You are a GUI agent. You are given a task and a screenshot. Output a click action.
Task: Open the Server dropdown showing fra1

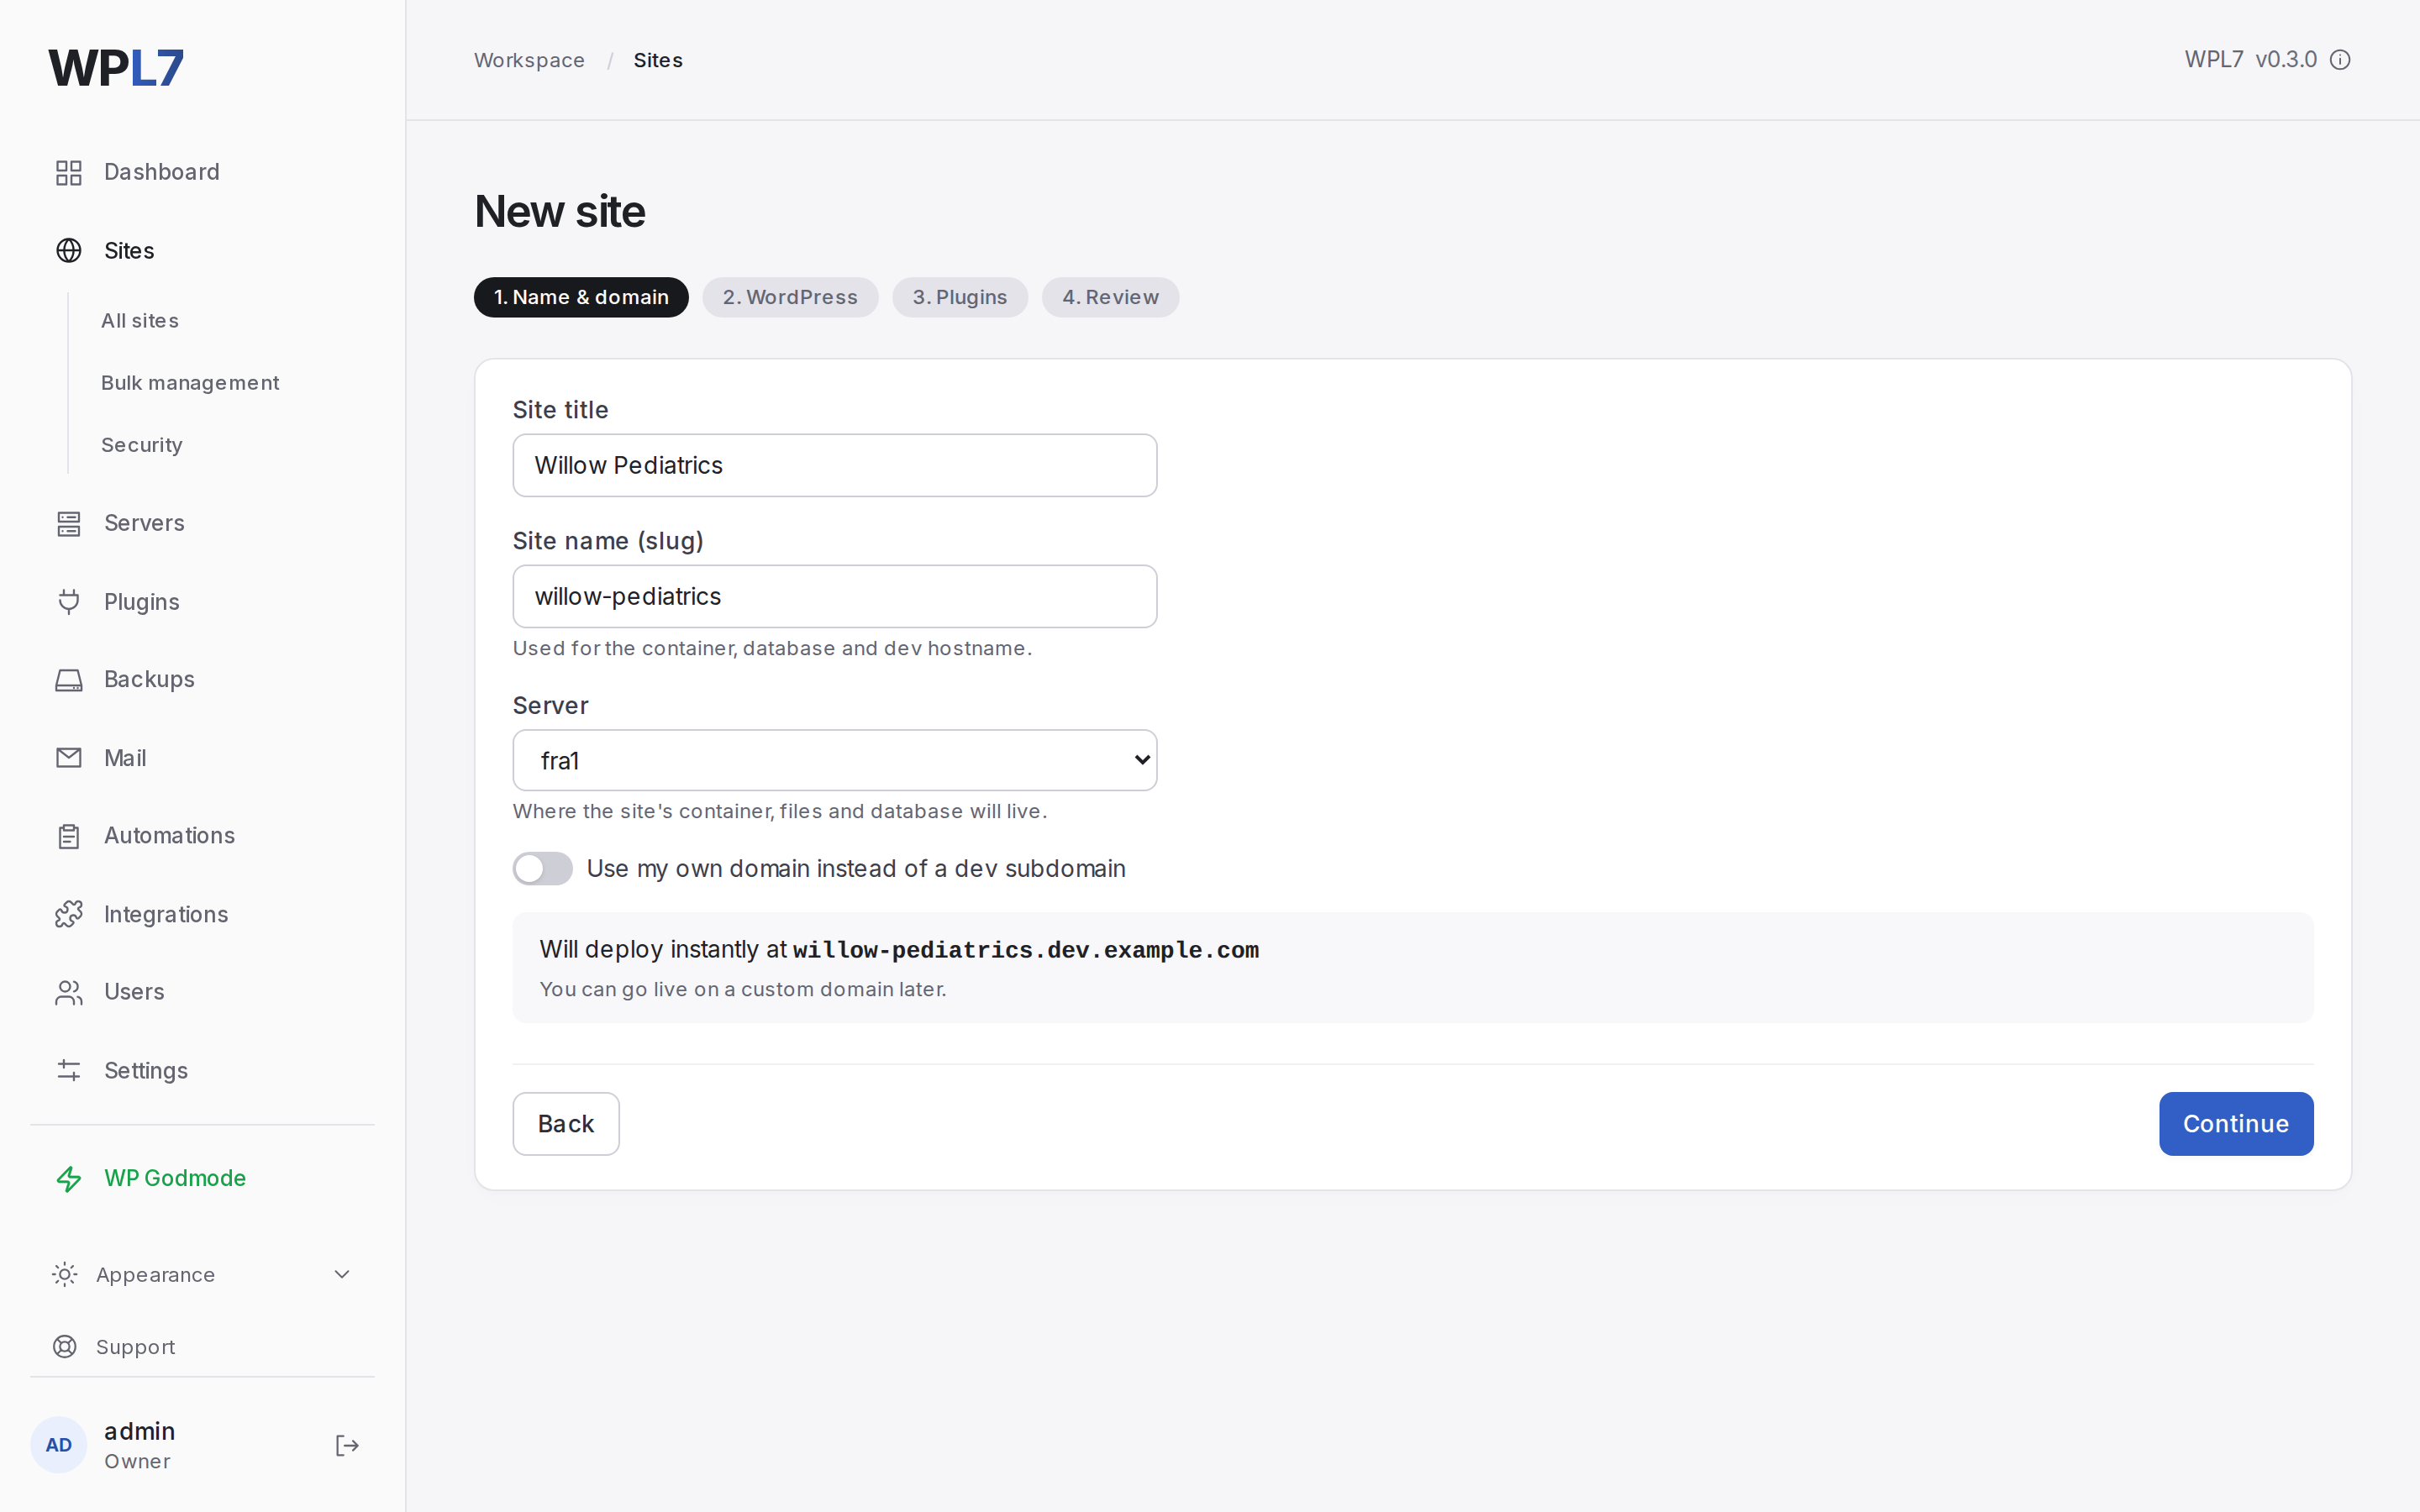[x=835, y=760]
